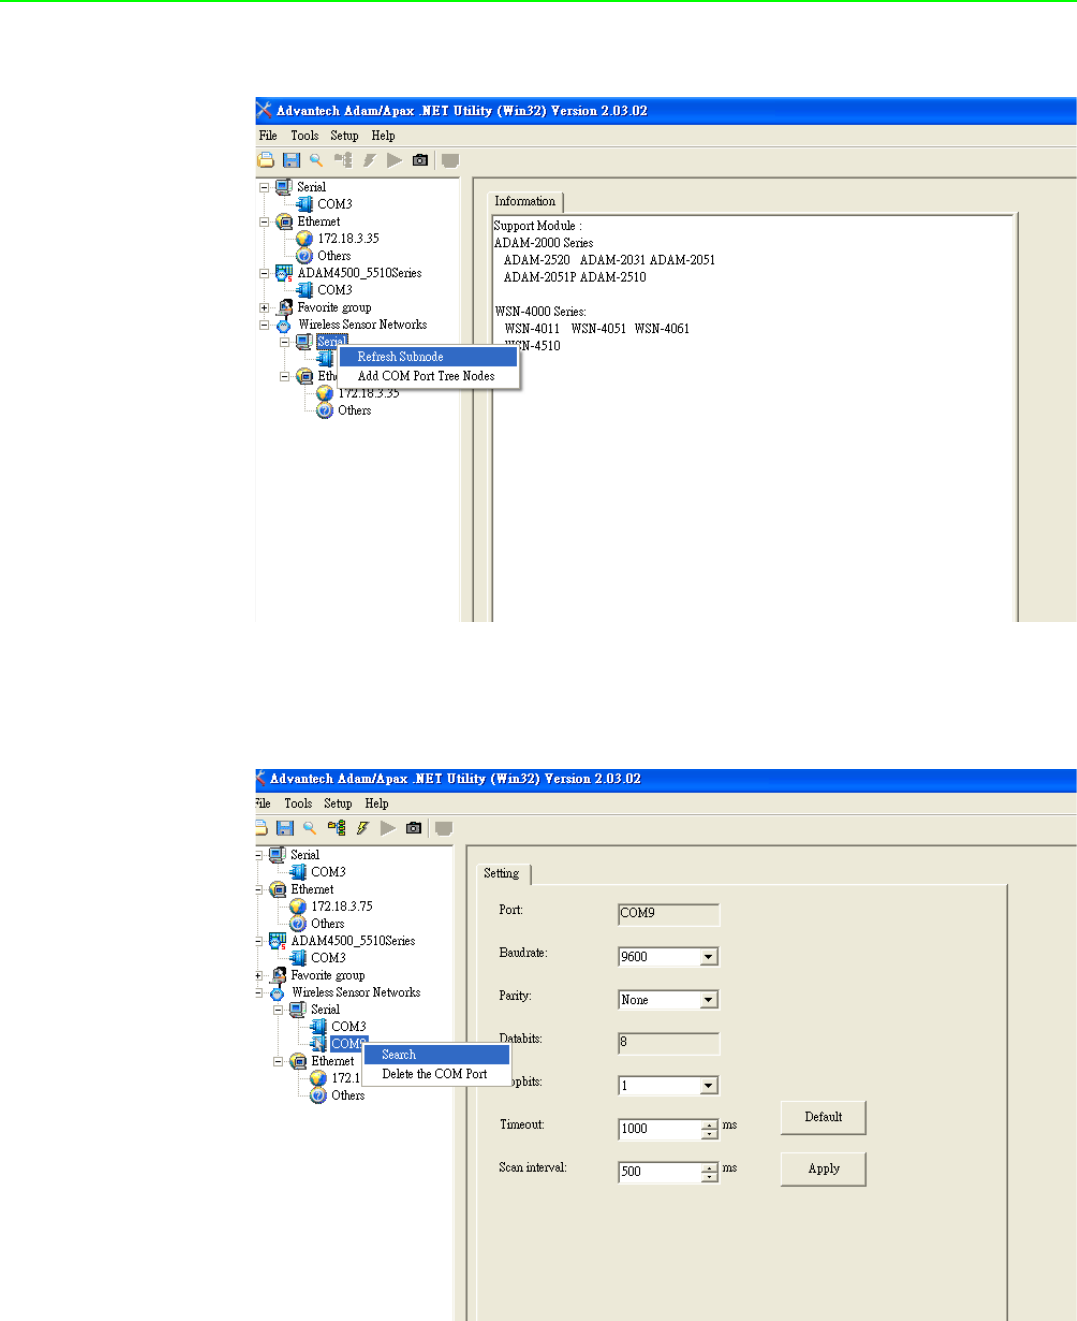Viewport: 1077px width, 1321px height.
Task: Click lightning bolt icon in Setting window toolbar
Action: pos(362,828)
